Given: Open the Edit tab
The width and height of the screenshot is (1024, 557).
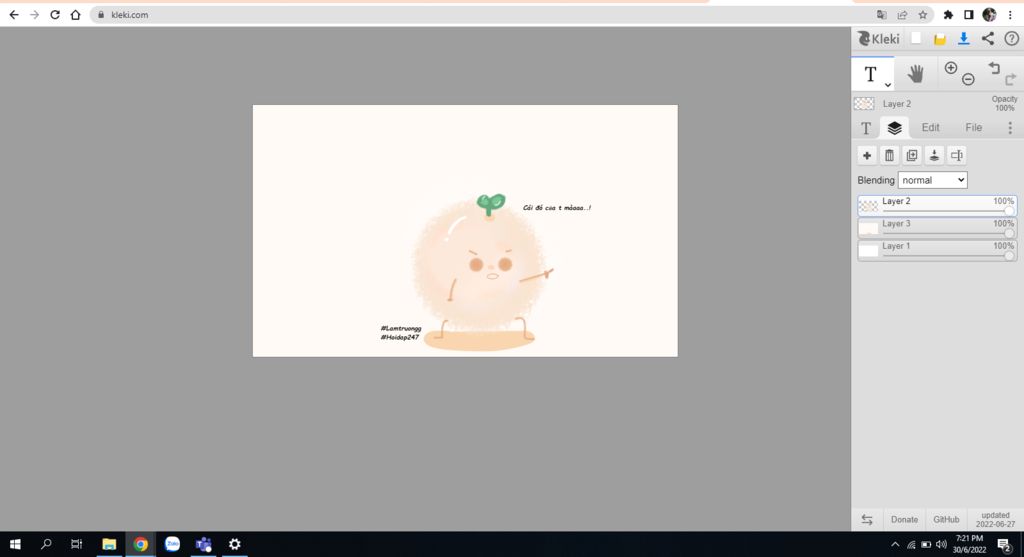Looking at the screenshot, I should point(931,127).
